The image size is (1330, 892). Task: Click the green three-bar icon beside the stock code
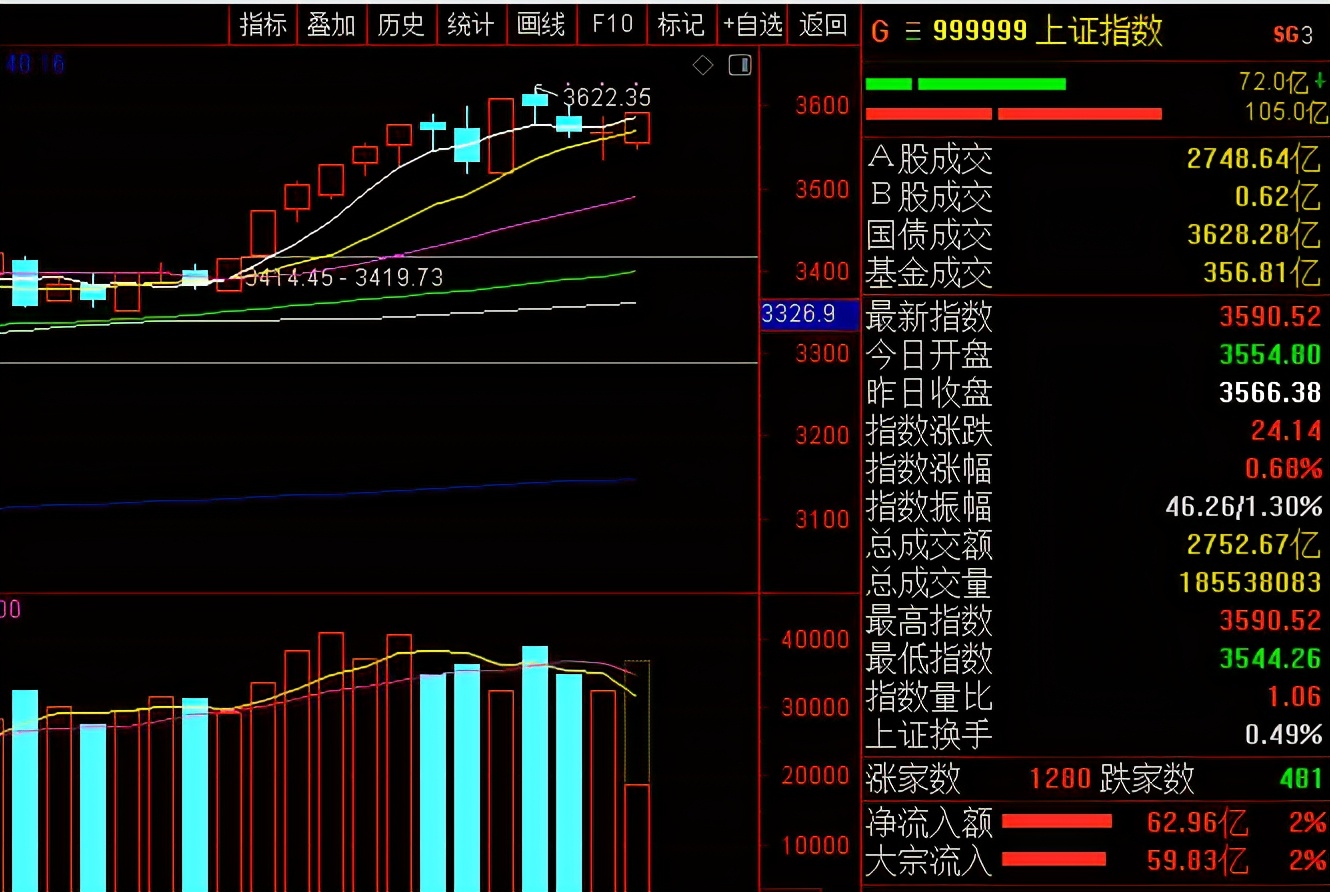(912, 32)
